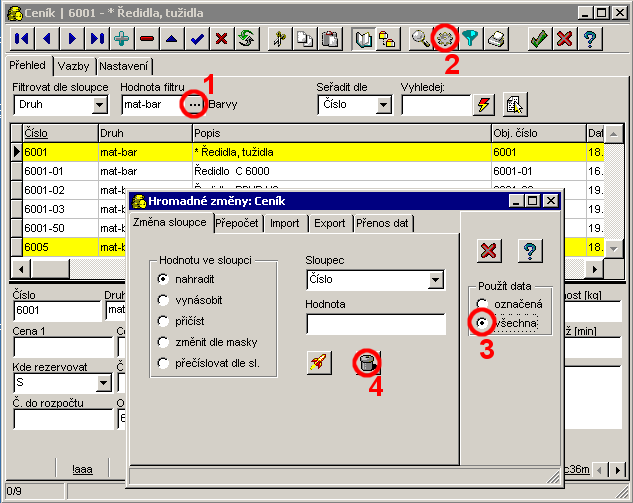633x503 pixels.
Task: Click the magnifier search icon in toolbar
Action: click(420, 39)
